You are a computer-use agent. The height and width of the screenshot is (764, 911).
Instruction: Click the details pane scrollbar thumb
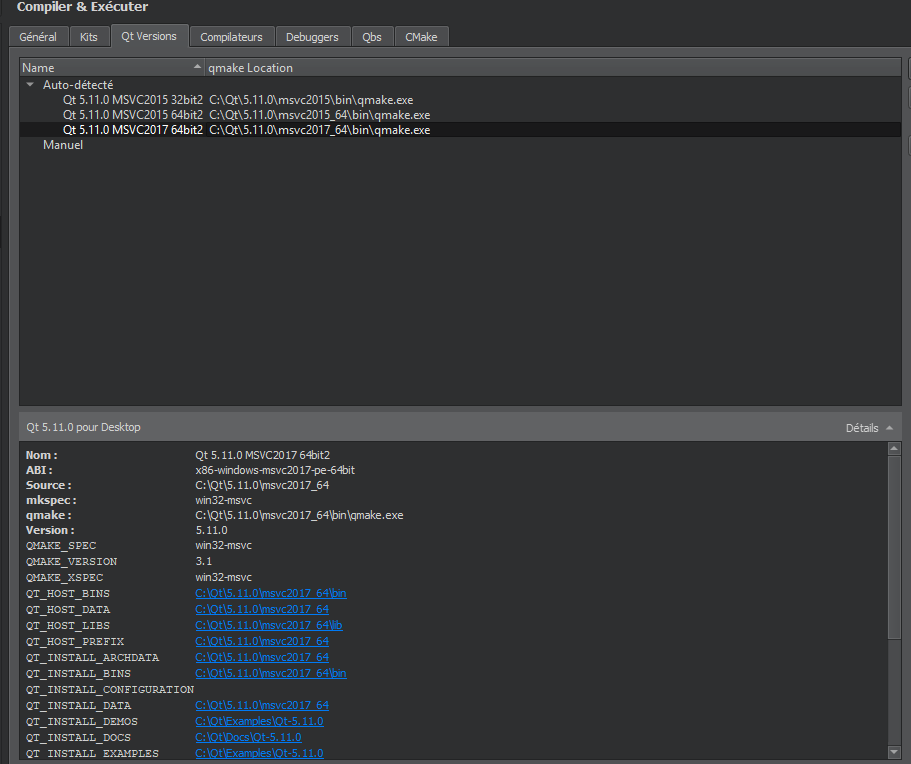pyautogui.click(x=894, y=546)
